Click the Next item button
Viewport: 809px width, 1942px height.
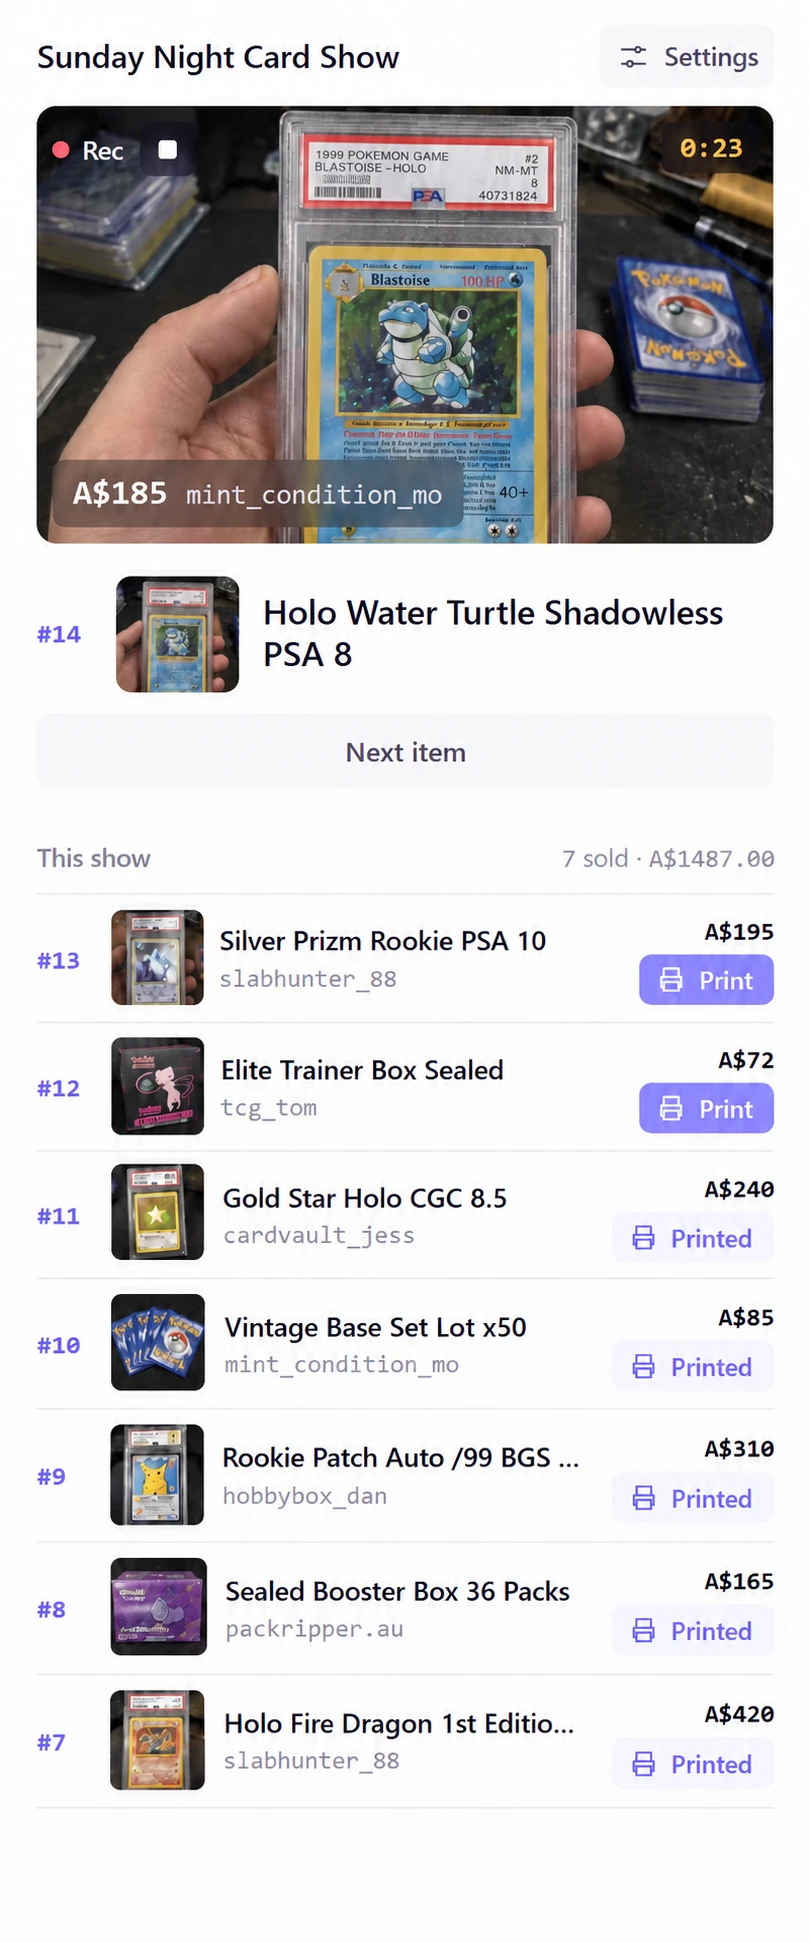click(x=405, y=752)
